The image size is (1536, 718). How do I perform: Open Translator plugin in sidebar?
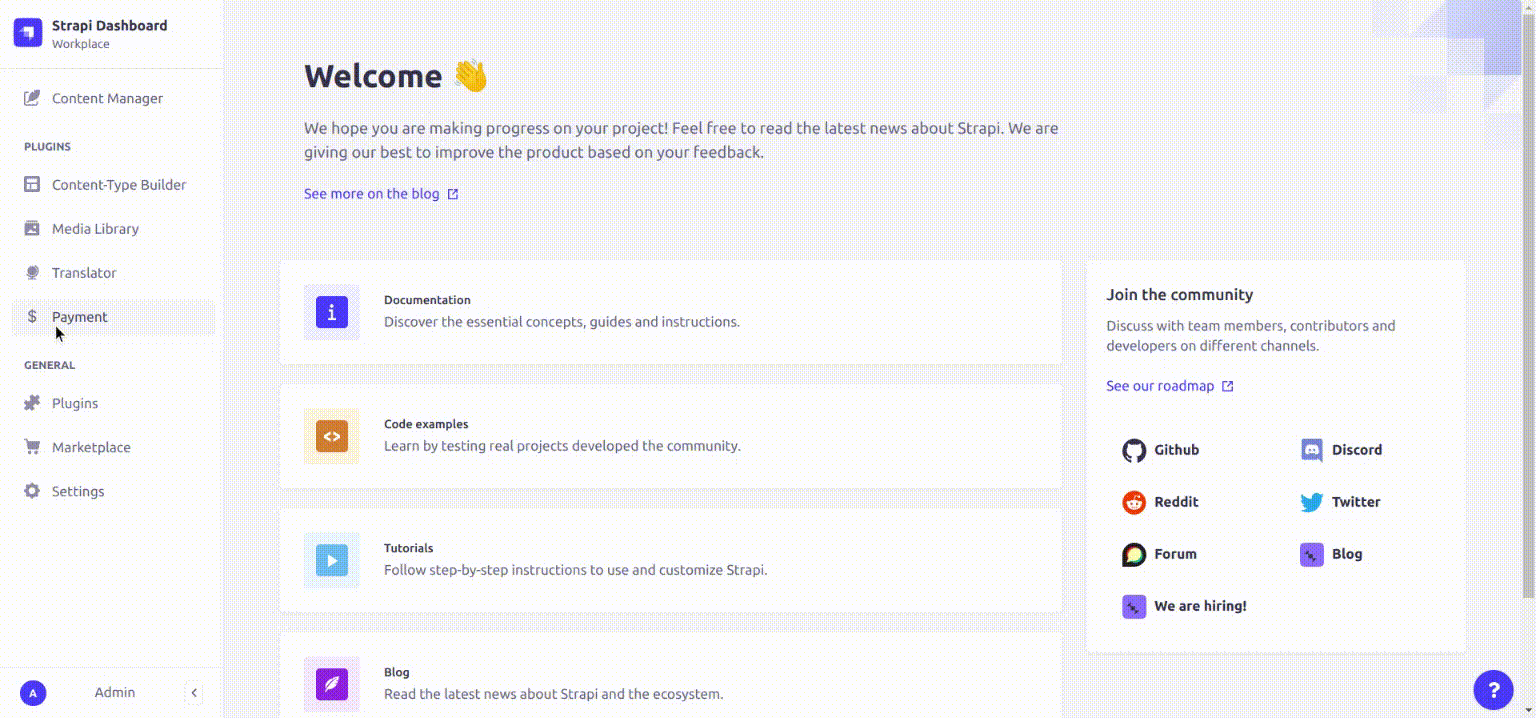(x=113, y=273)
